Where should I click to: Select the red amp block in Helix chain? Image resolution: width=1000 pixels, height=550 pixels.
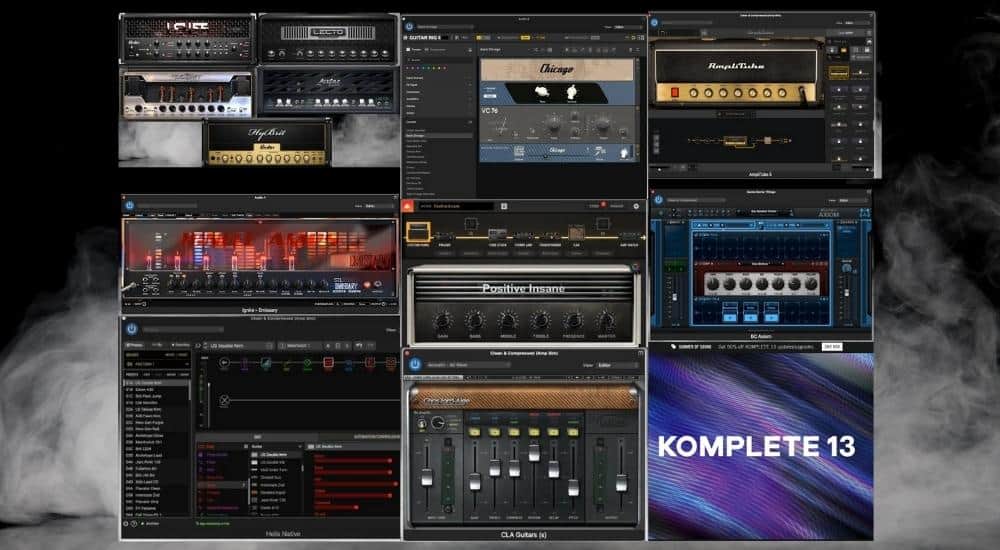[328, 363]
